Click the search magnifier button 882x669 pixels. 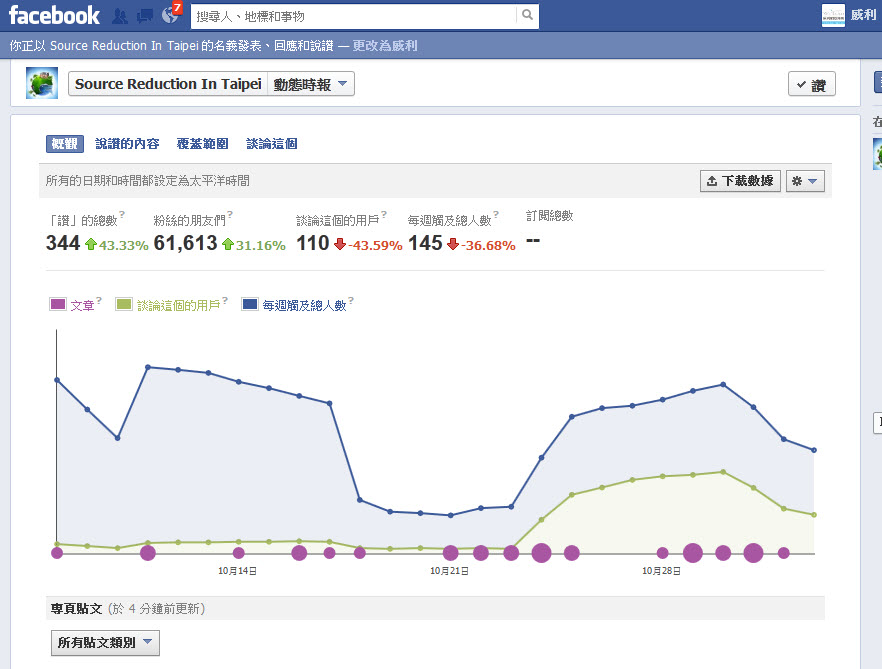tap(527, 16)
